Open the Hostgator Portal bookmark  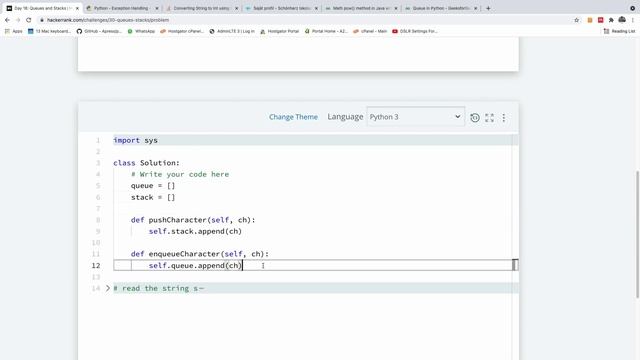coord(280,31)
